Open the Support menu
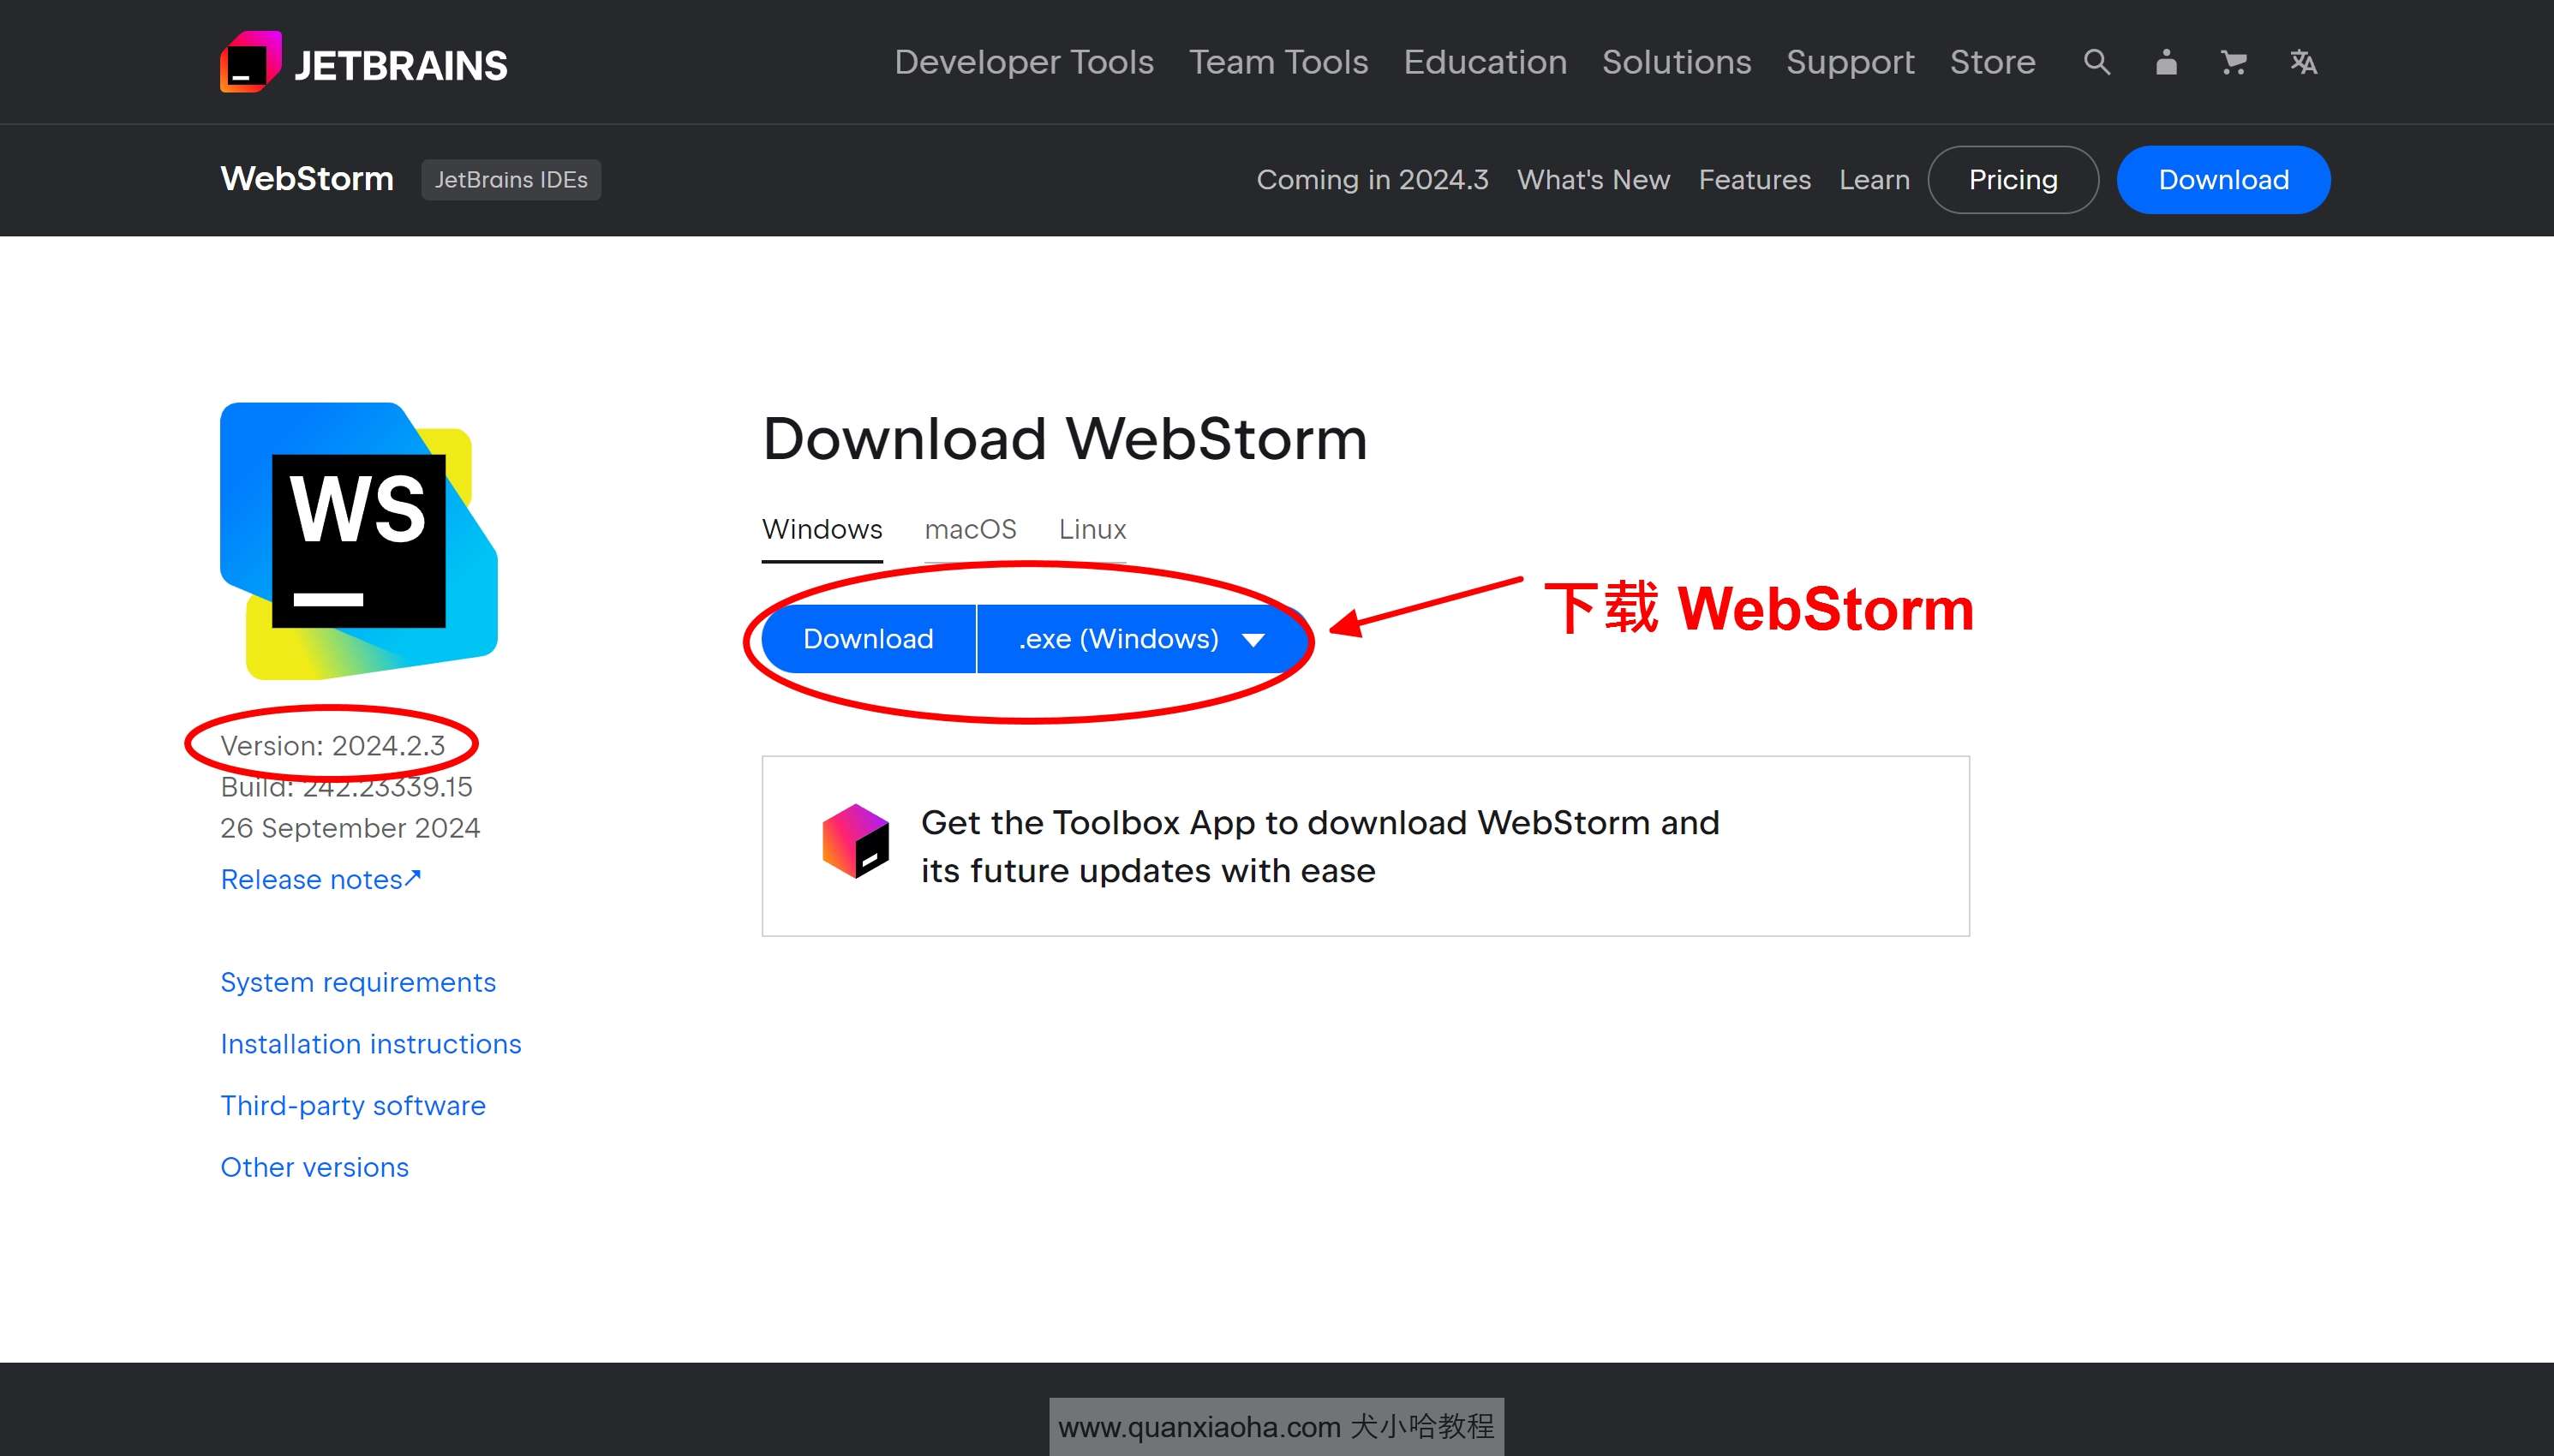2554x1456 pixels. (1850, 62)
